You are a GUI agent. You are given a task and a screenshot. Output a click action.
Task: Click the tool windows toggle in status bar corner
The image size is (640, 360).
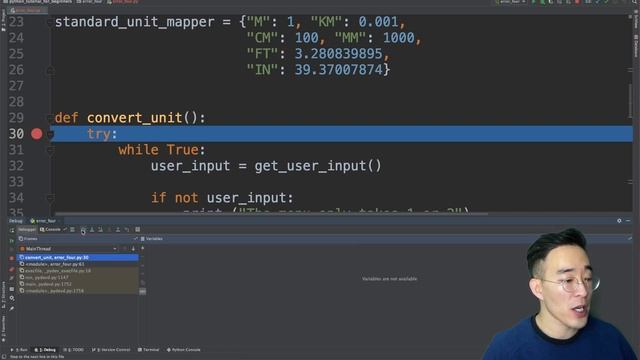(4, 357)
